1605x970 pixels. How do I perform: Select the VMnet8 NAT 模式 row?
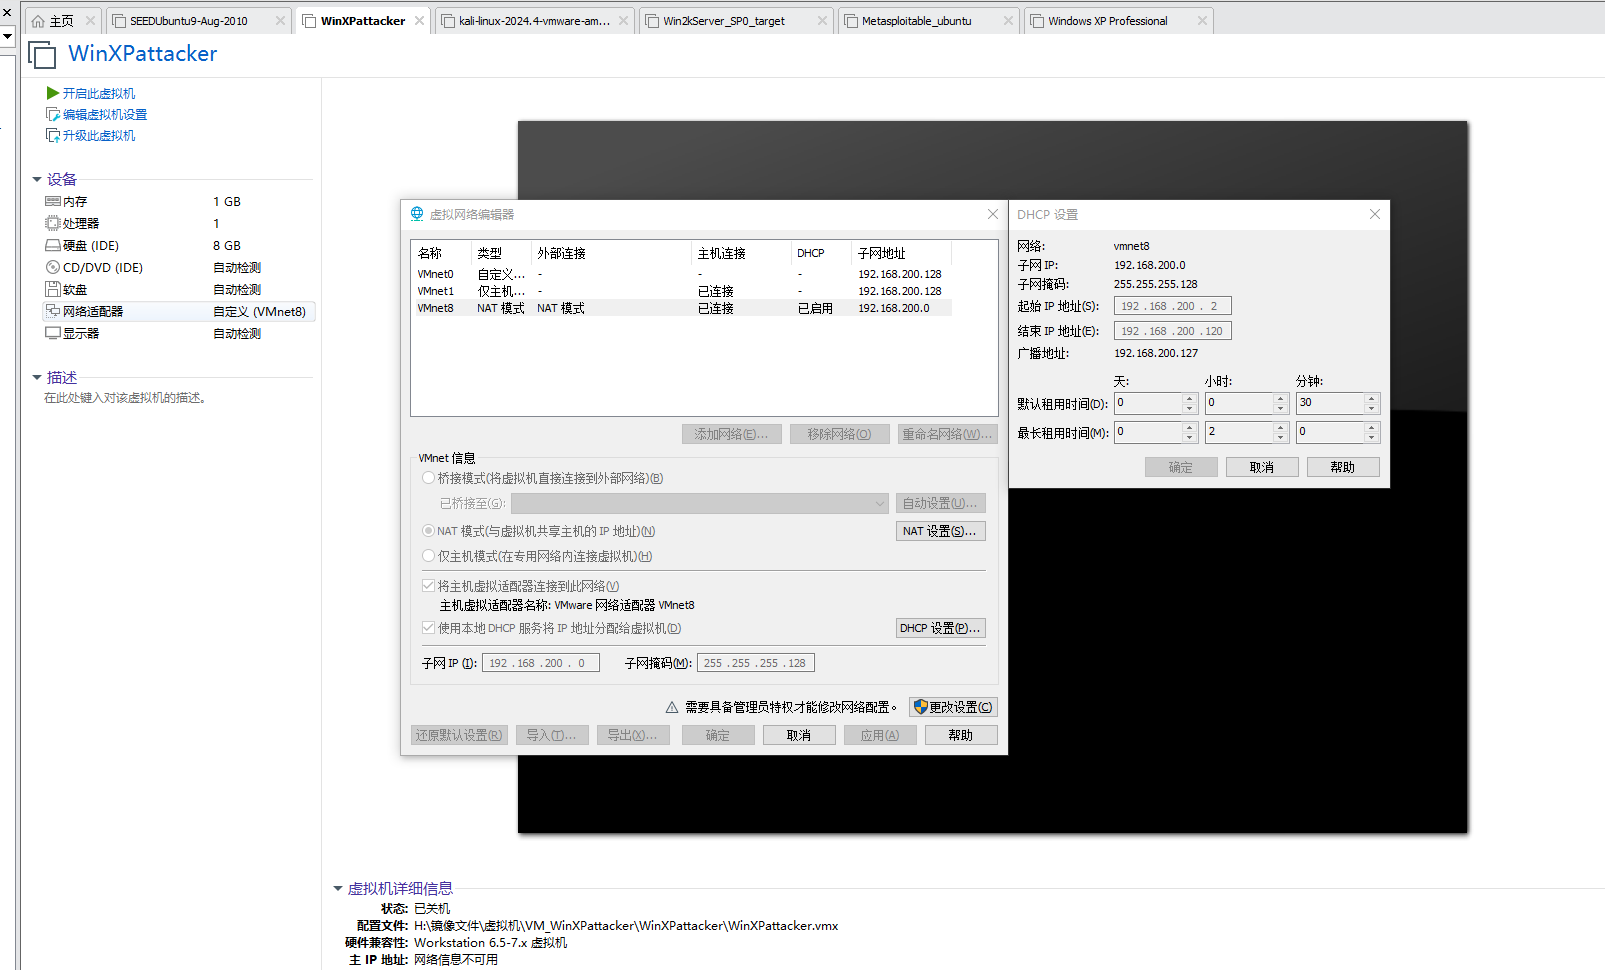click(681, 308)
